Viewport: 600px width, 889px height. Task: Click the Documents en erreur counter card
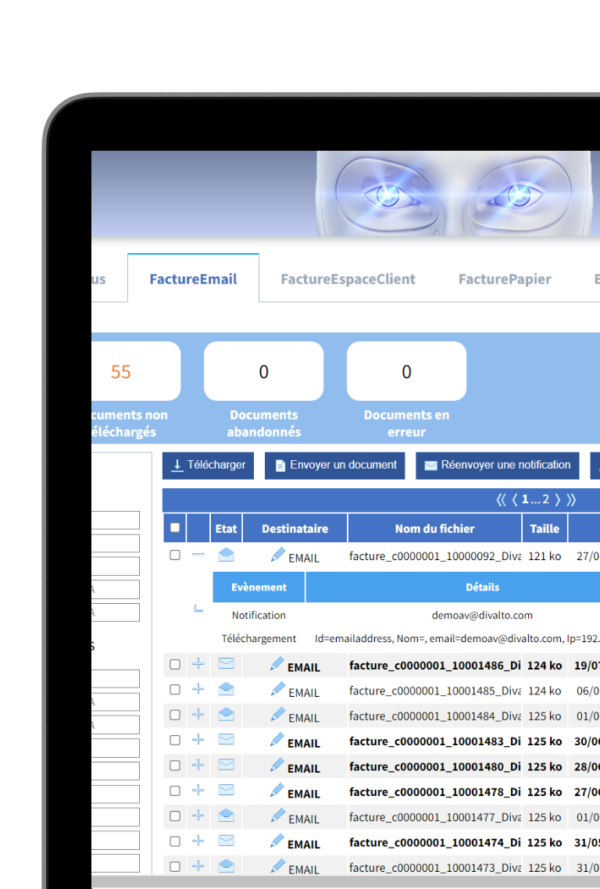407,371
